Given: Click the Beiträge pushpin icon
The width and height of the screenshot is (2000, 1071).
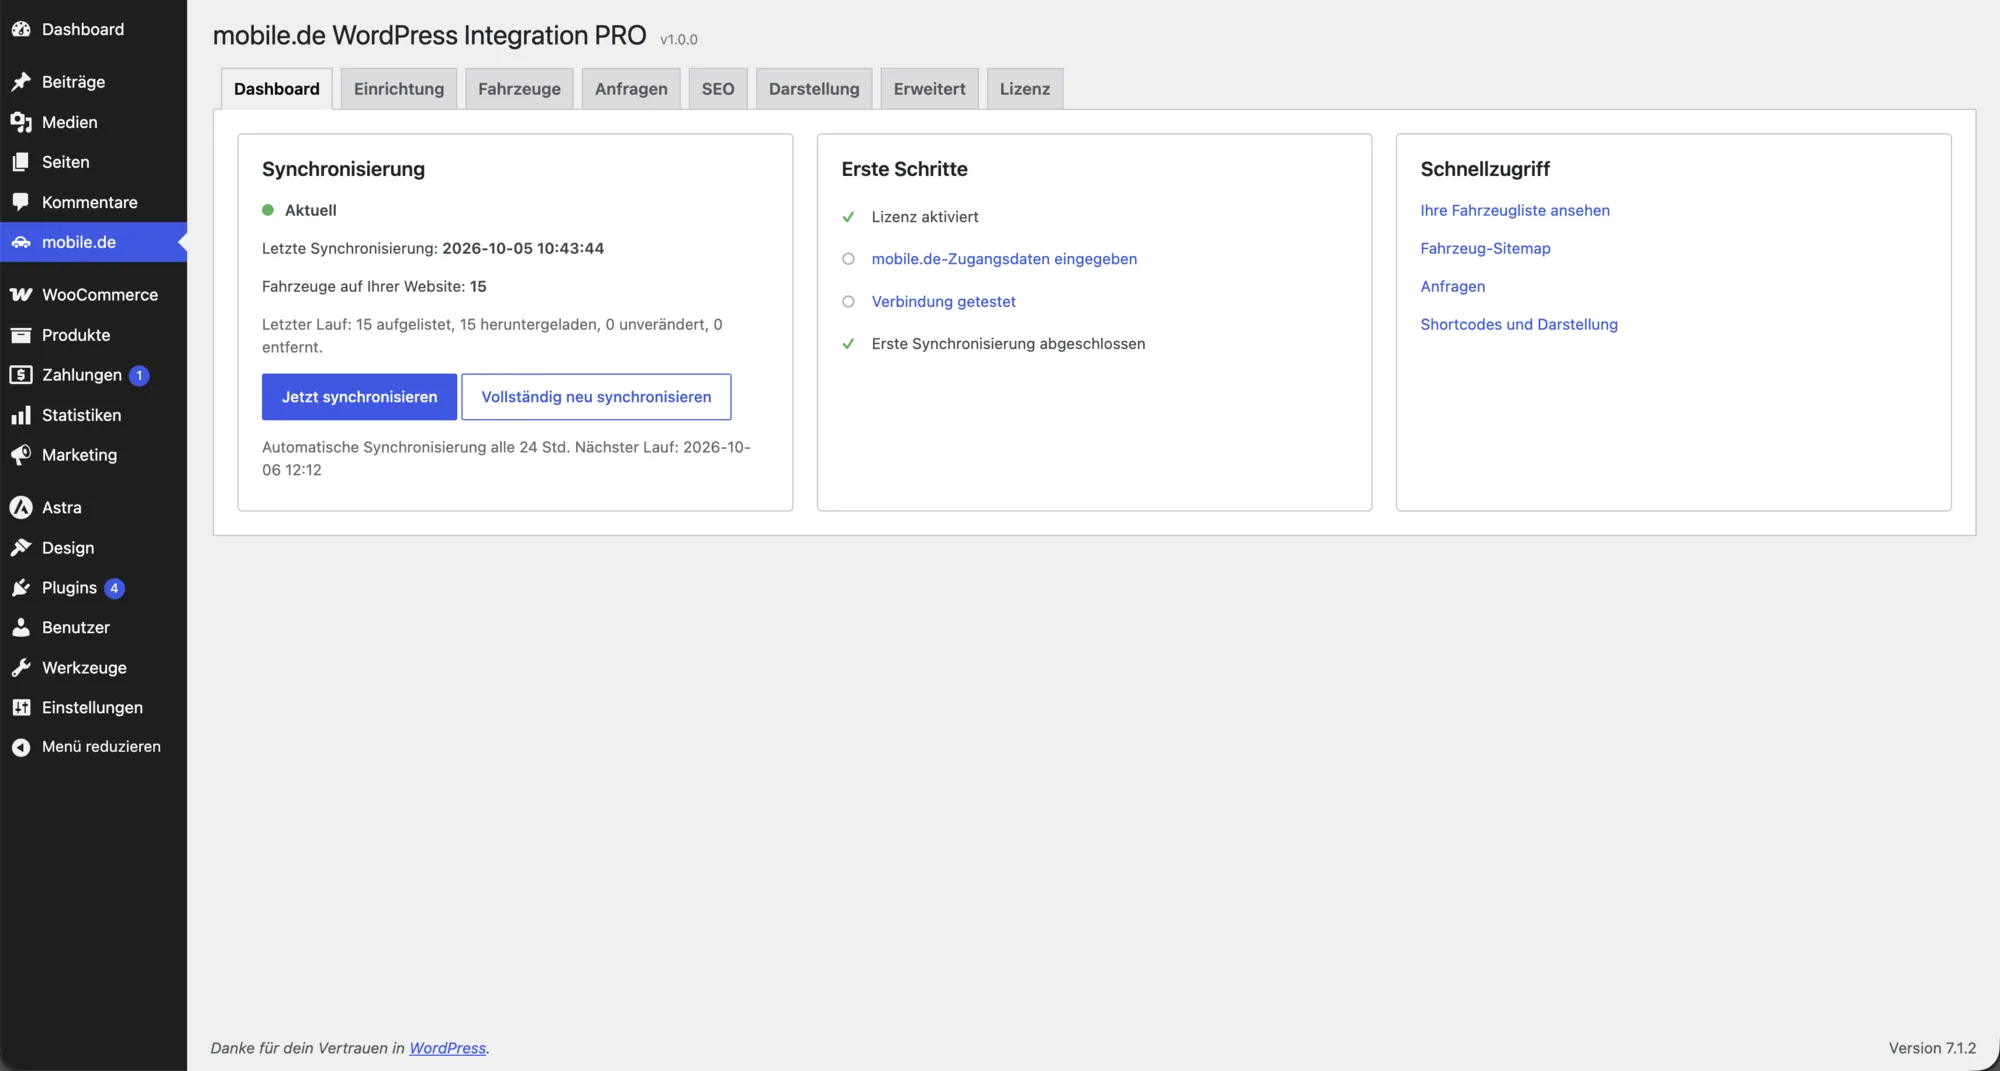Looking at the screenshot, I should [21, 82].
